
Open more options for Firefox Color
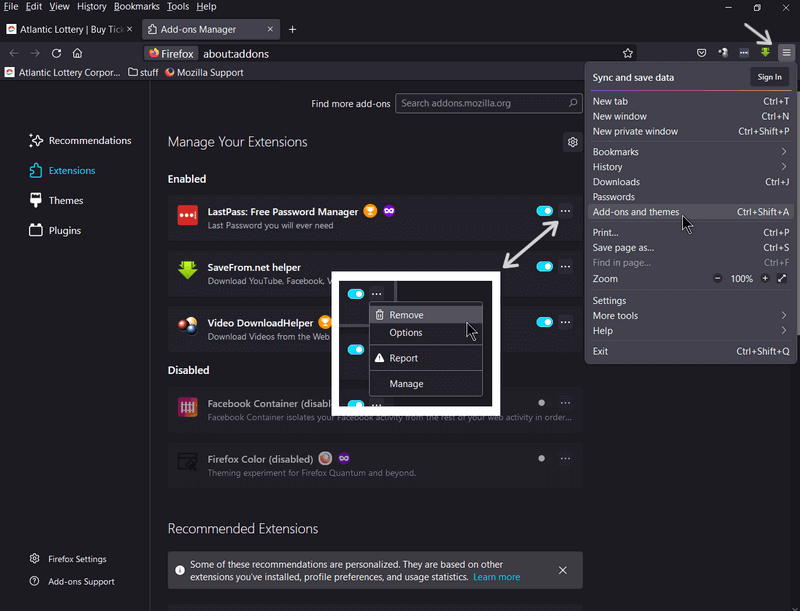point(565,459)
